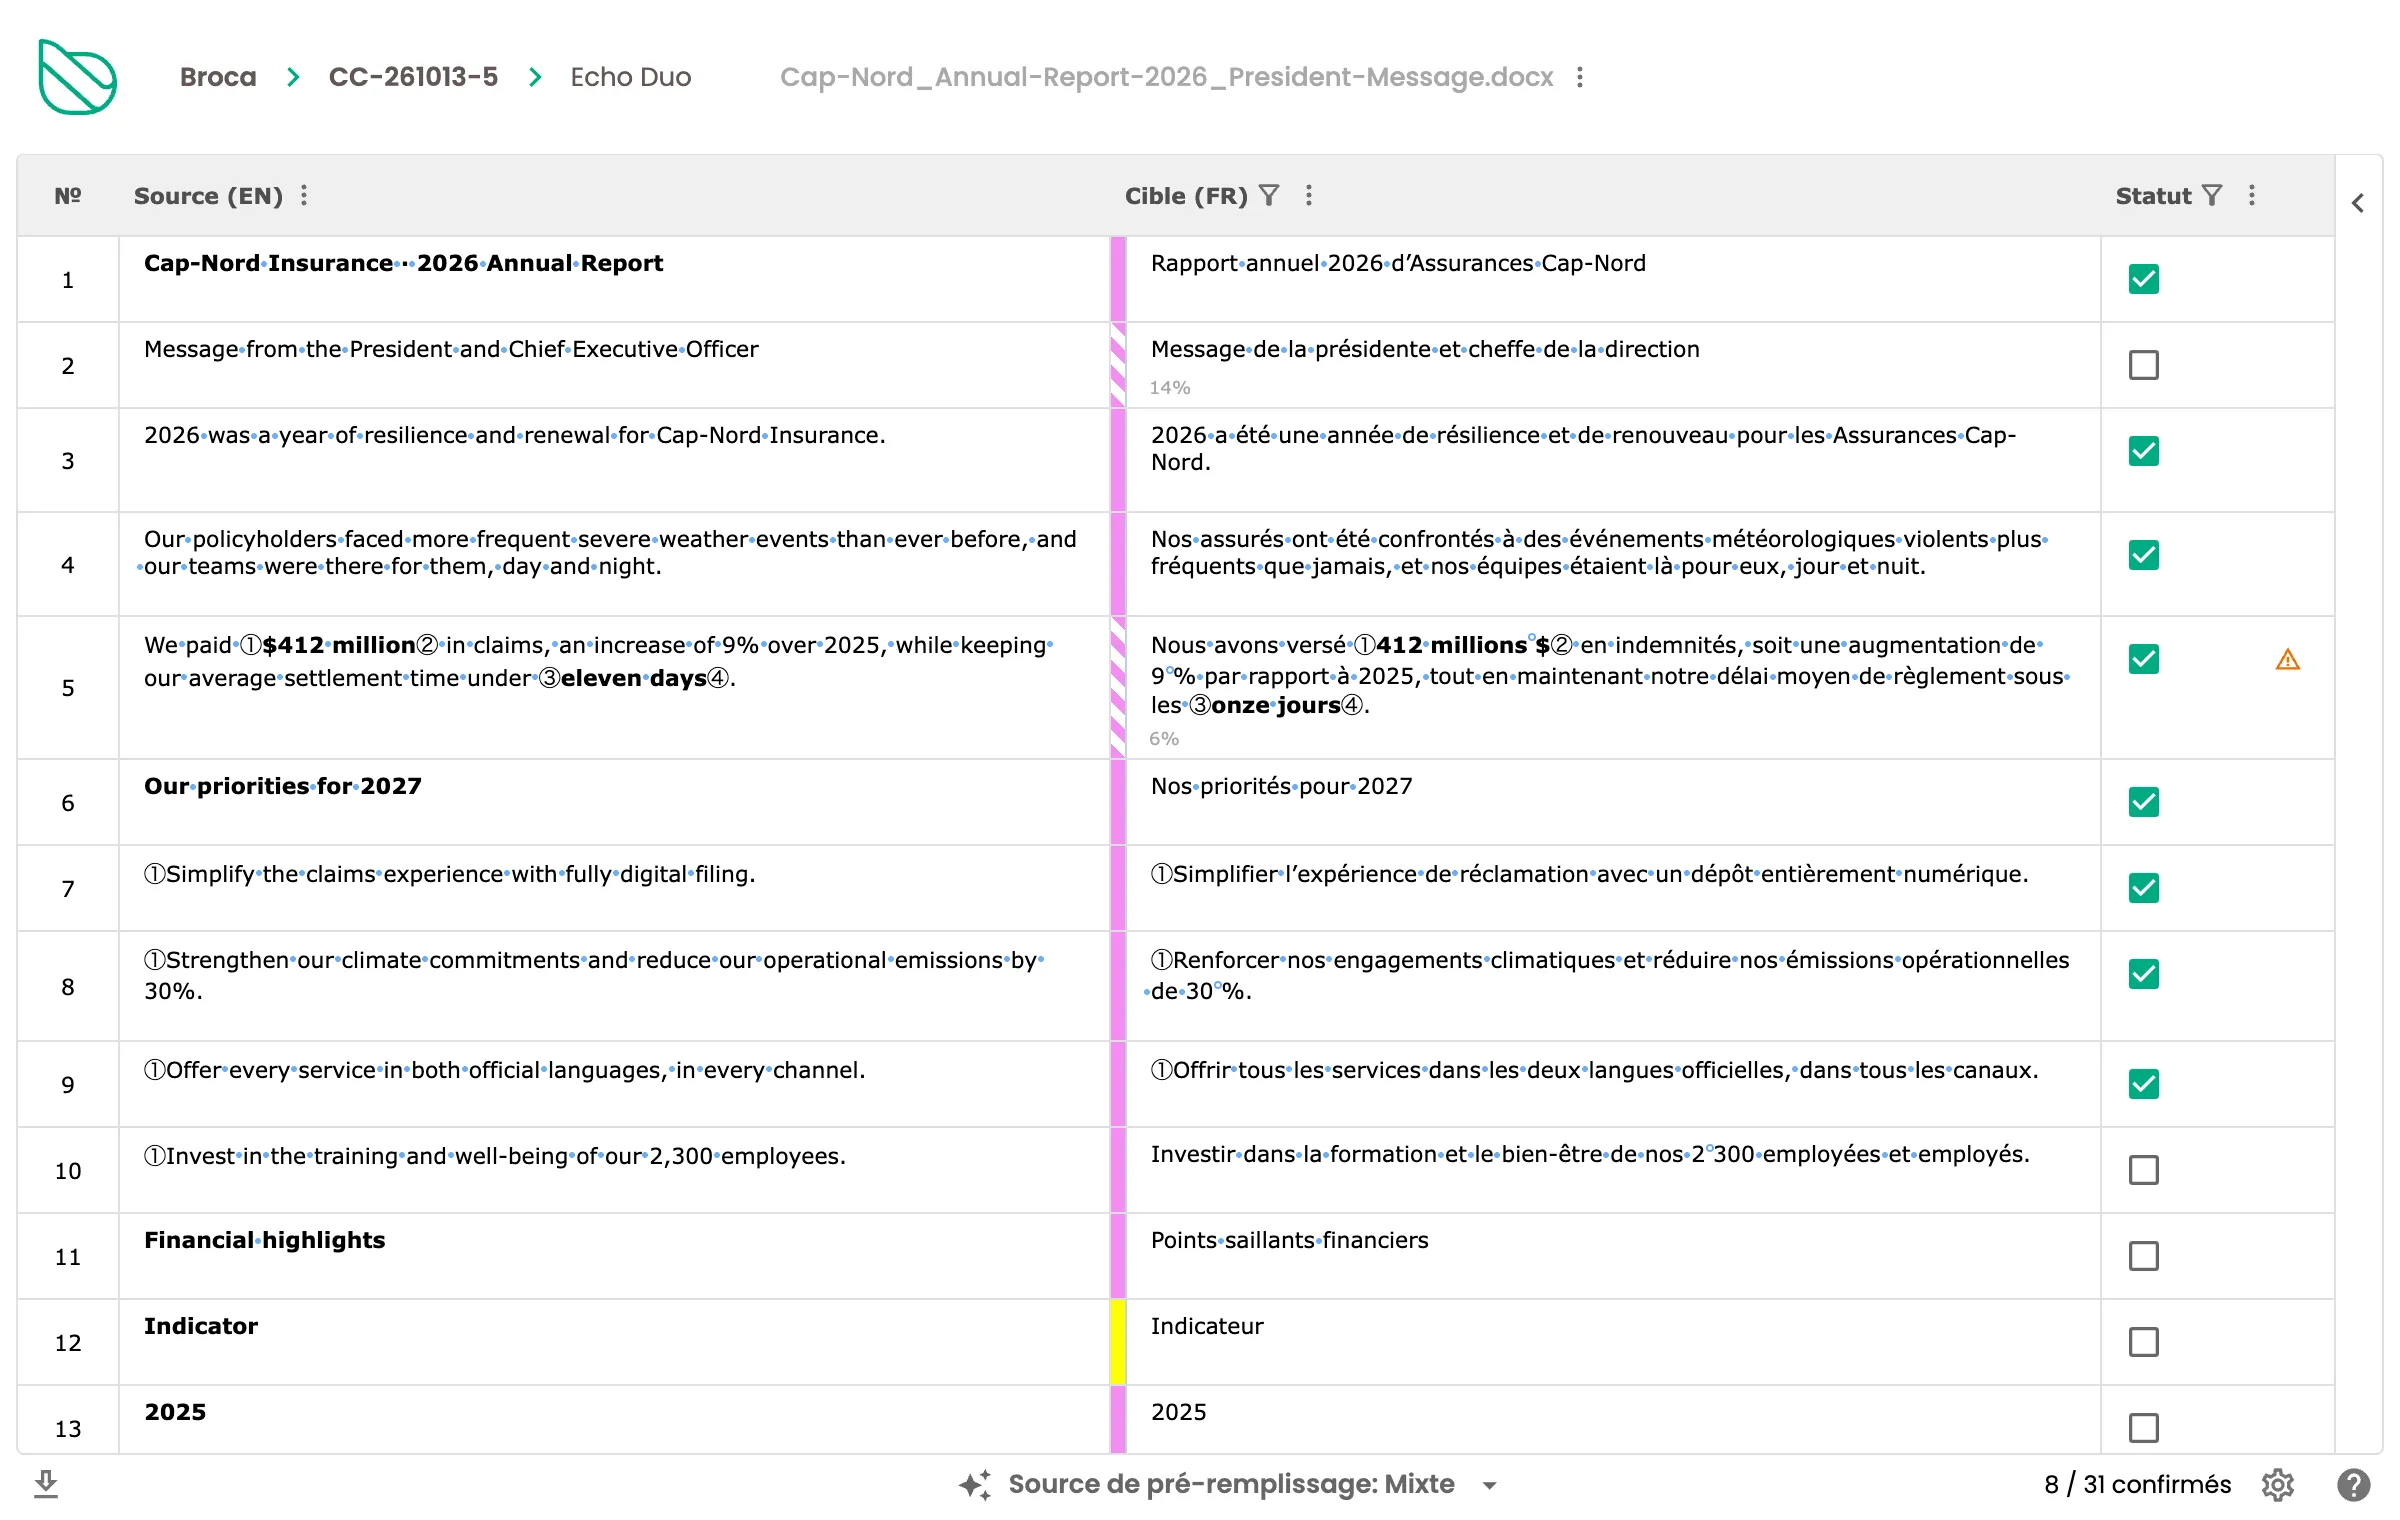Open the document file options kebab menu

tap(1580, 77)
